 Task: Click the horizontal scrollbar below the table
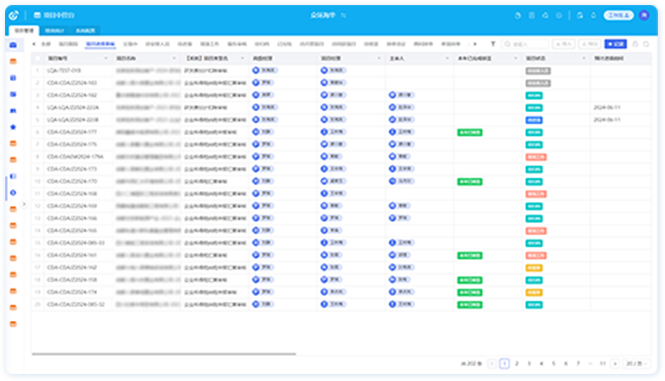pyautogui.click(x=164, y=354)
